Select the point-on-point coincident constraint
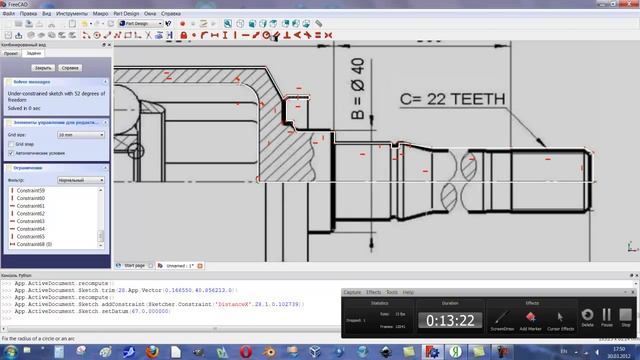Image resolution: width=640 pixels, height=360 pixels. coord(194,36)
